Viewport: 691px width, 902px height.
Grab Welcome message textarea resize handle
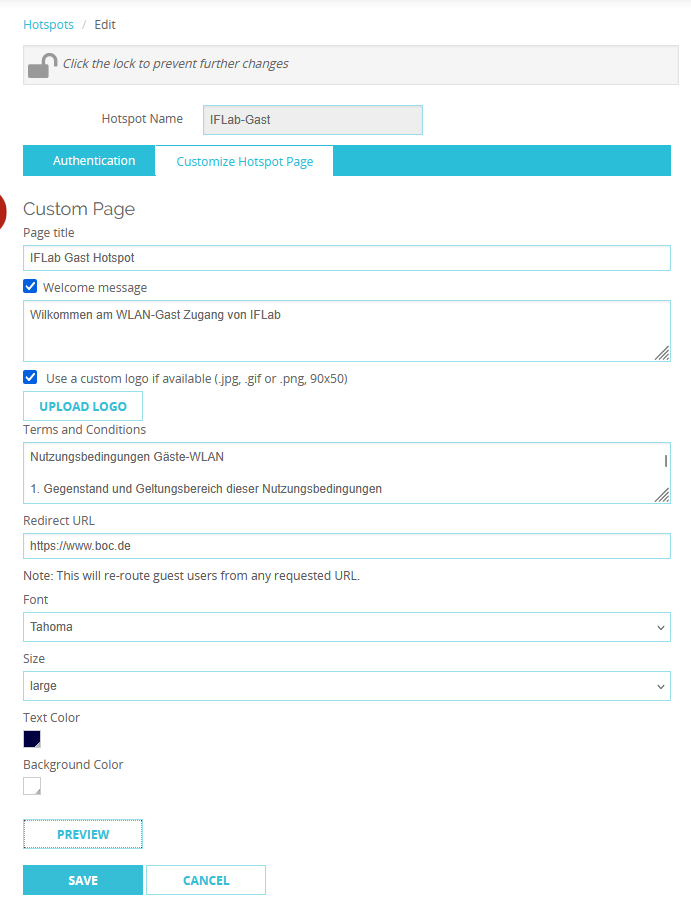[x=662, y=352]
